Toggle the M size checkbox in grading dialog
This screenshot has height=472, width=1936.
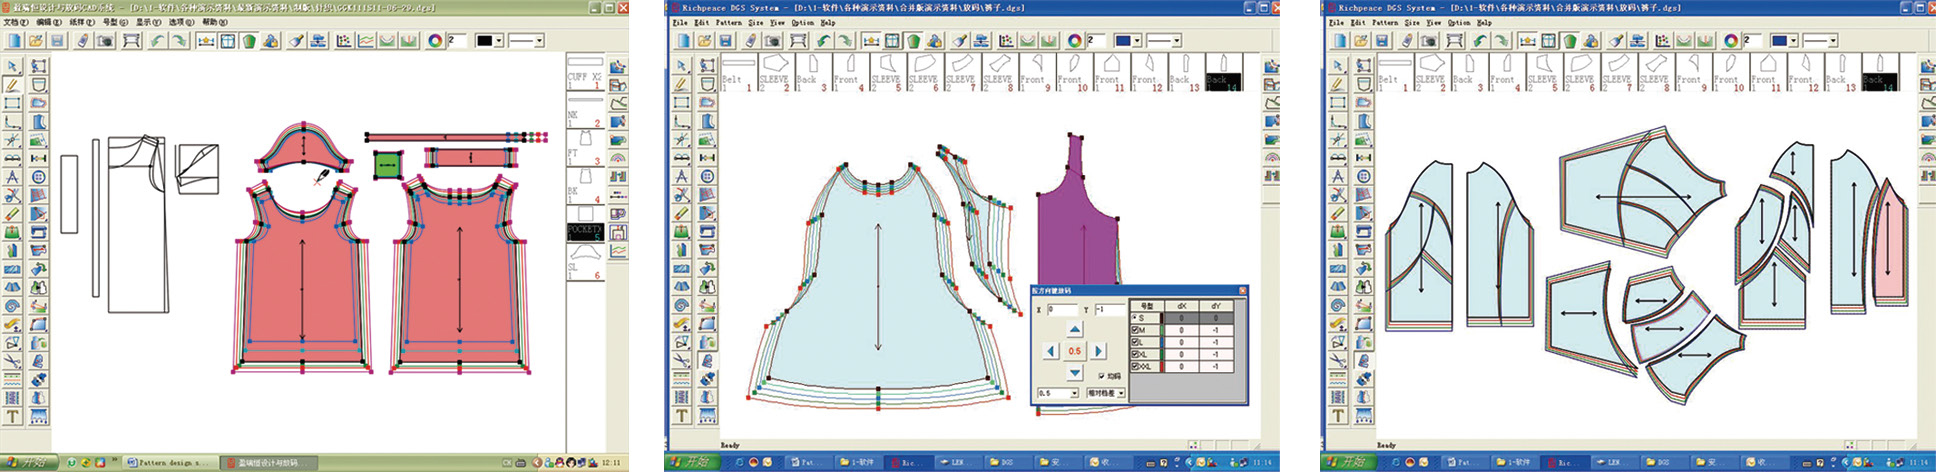click(x=1135, y=330)
